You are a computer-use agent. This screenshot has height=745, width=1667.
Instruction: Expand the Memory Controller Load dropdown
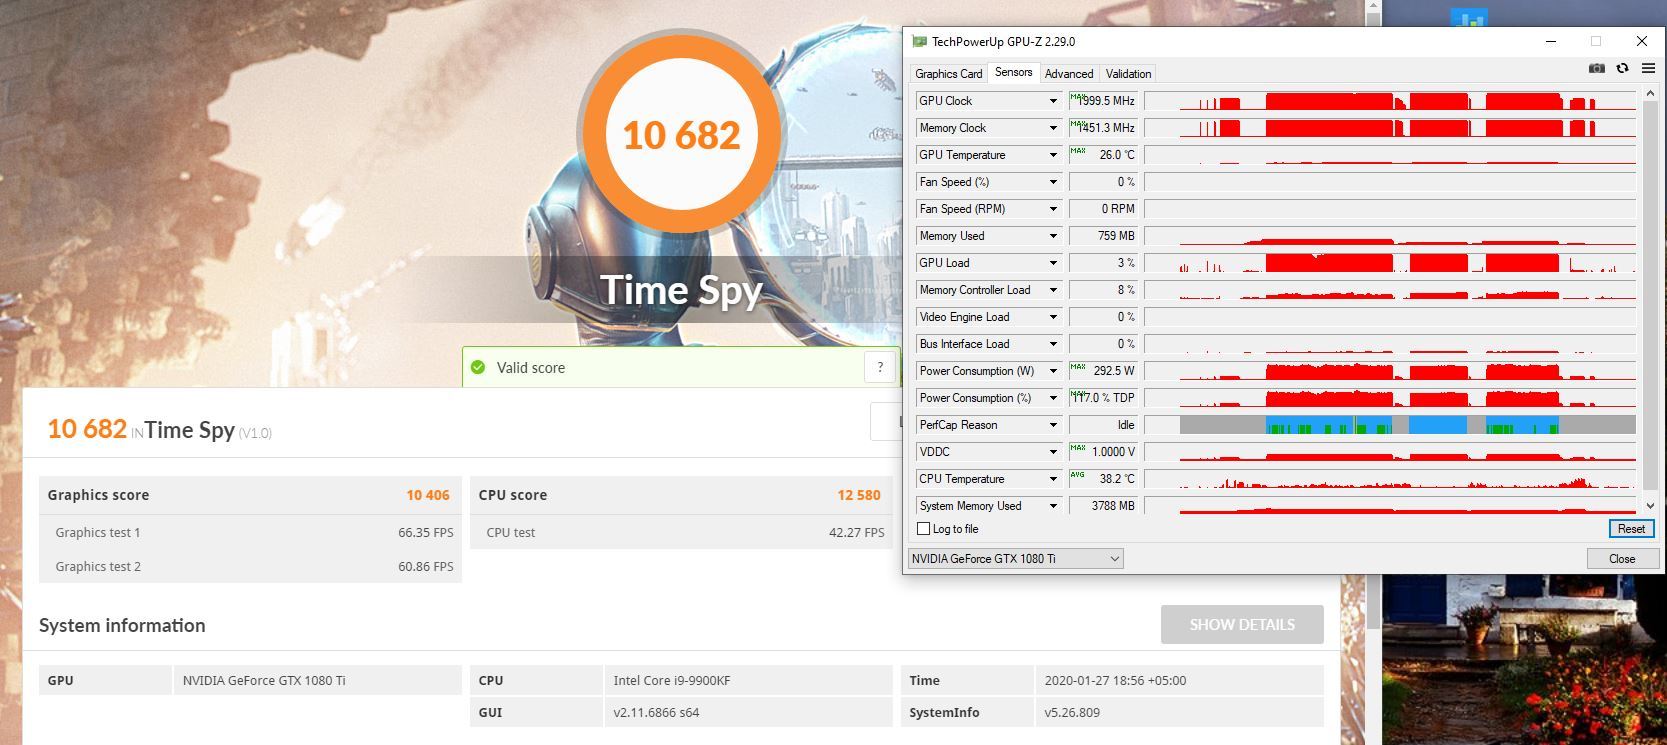click(x=1053, y=290)
